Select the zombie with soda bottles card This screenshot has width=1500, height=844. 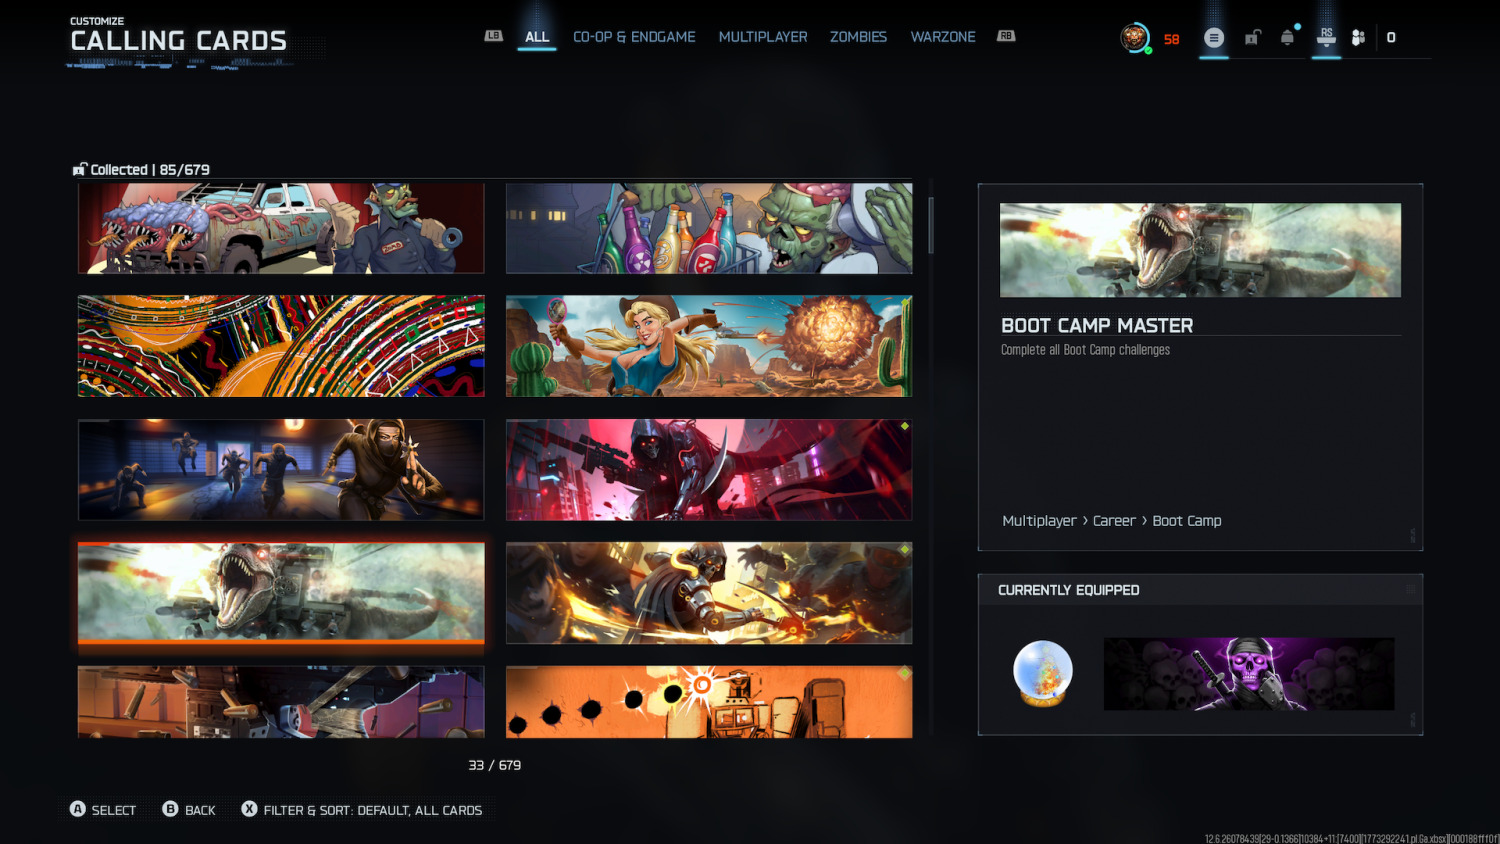pyautogui.click(x=709, y=228)
